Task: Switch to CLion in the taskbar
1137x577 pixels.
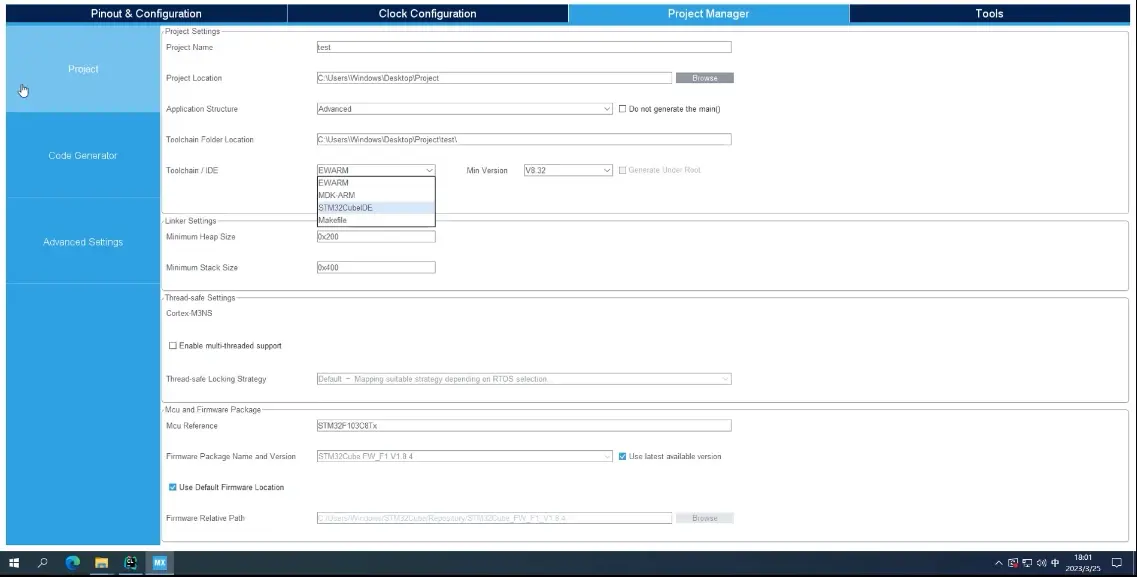Action: (x=131, y=563)
